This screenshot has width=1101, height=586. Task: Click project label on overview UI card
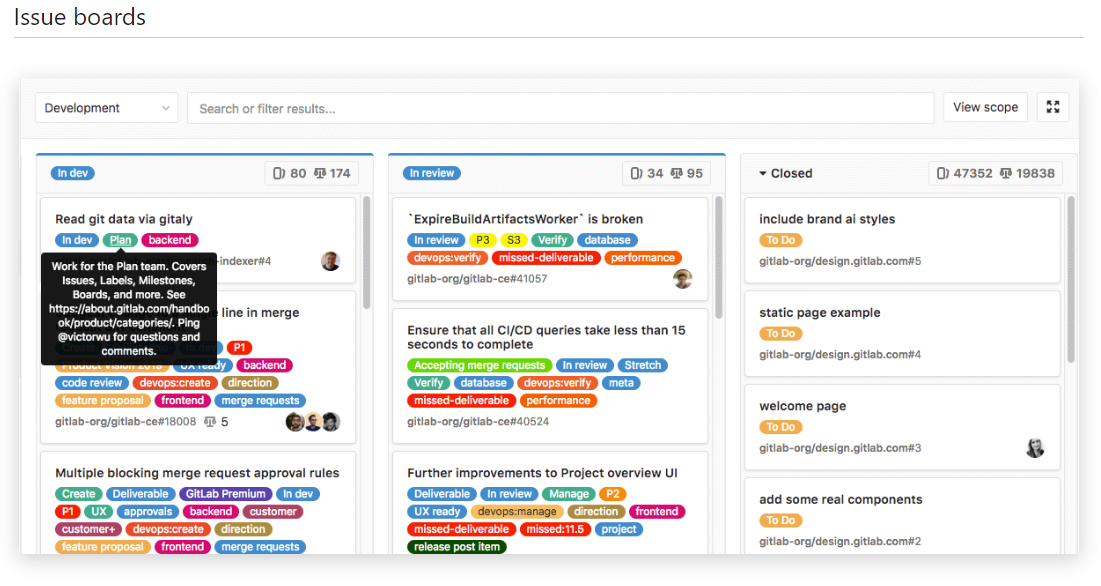tap(619, 529)
